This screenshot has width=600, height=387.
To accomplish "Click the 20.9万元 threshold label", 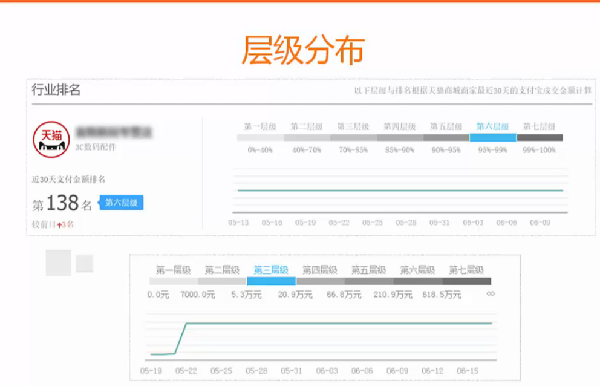I will click(x=295, y=295).
